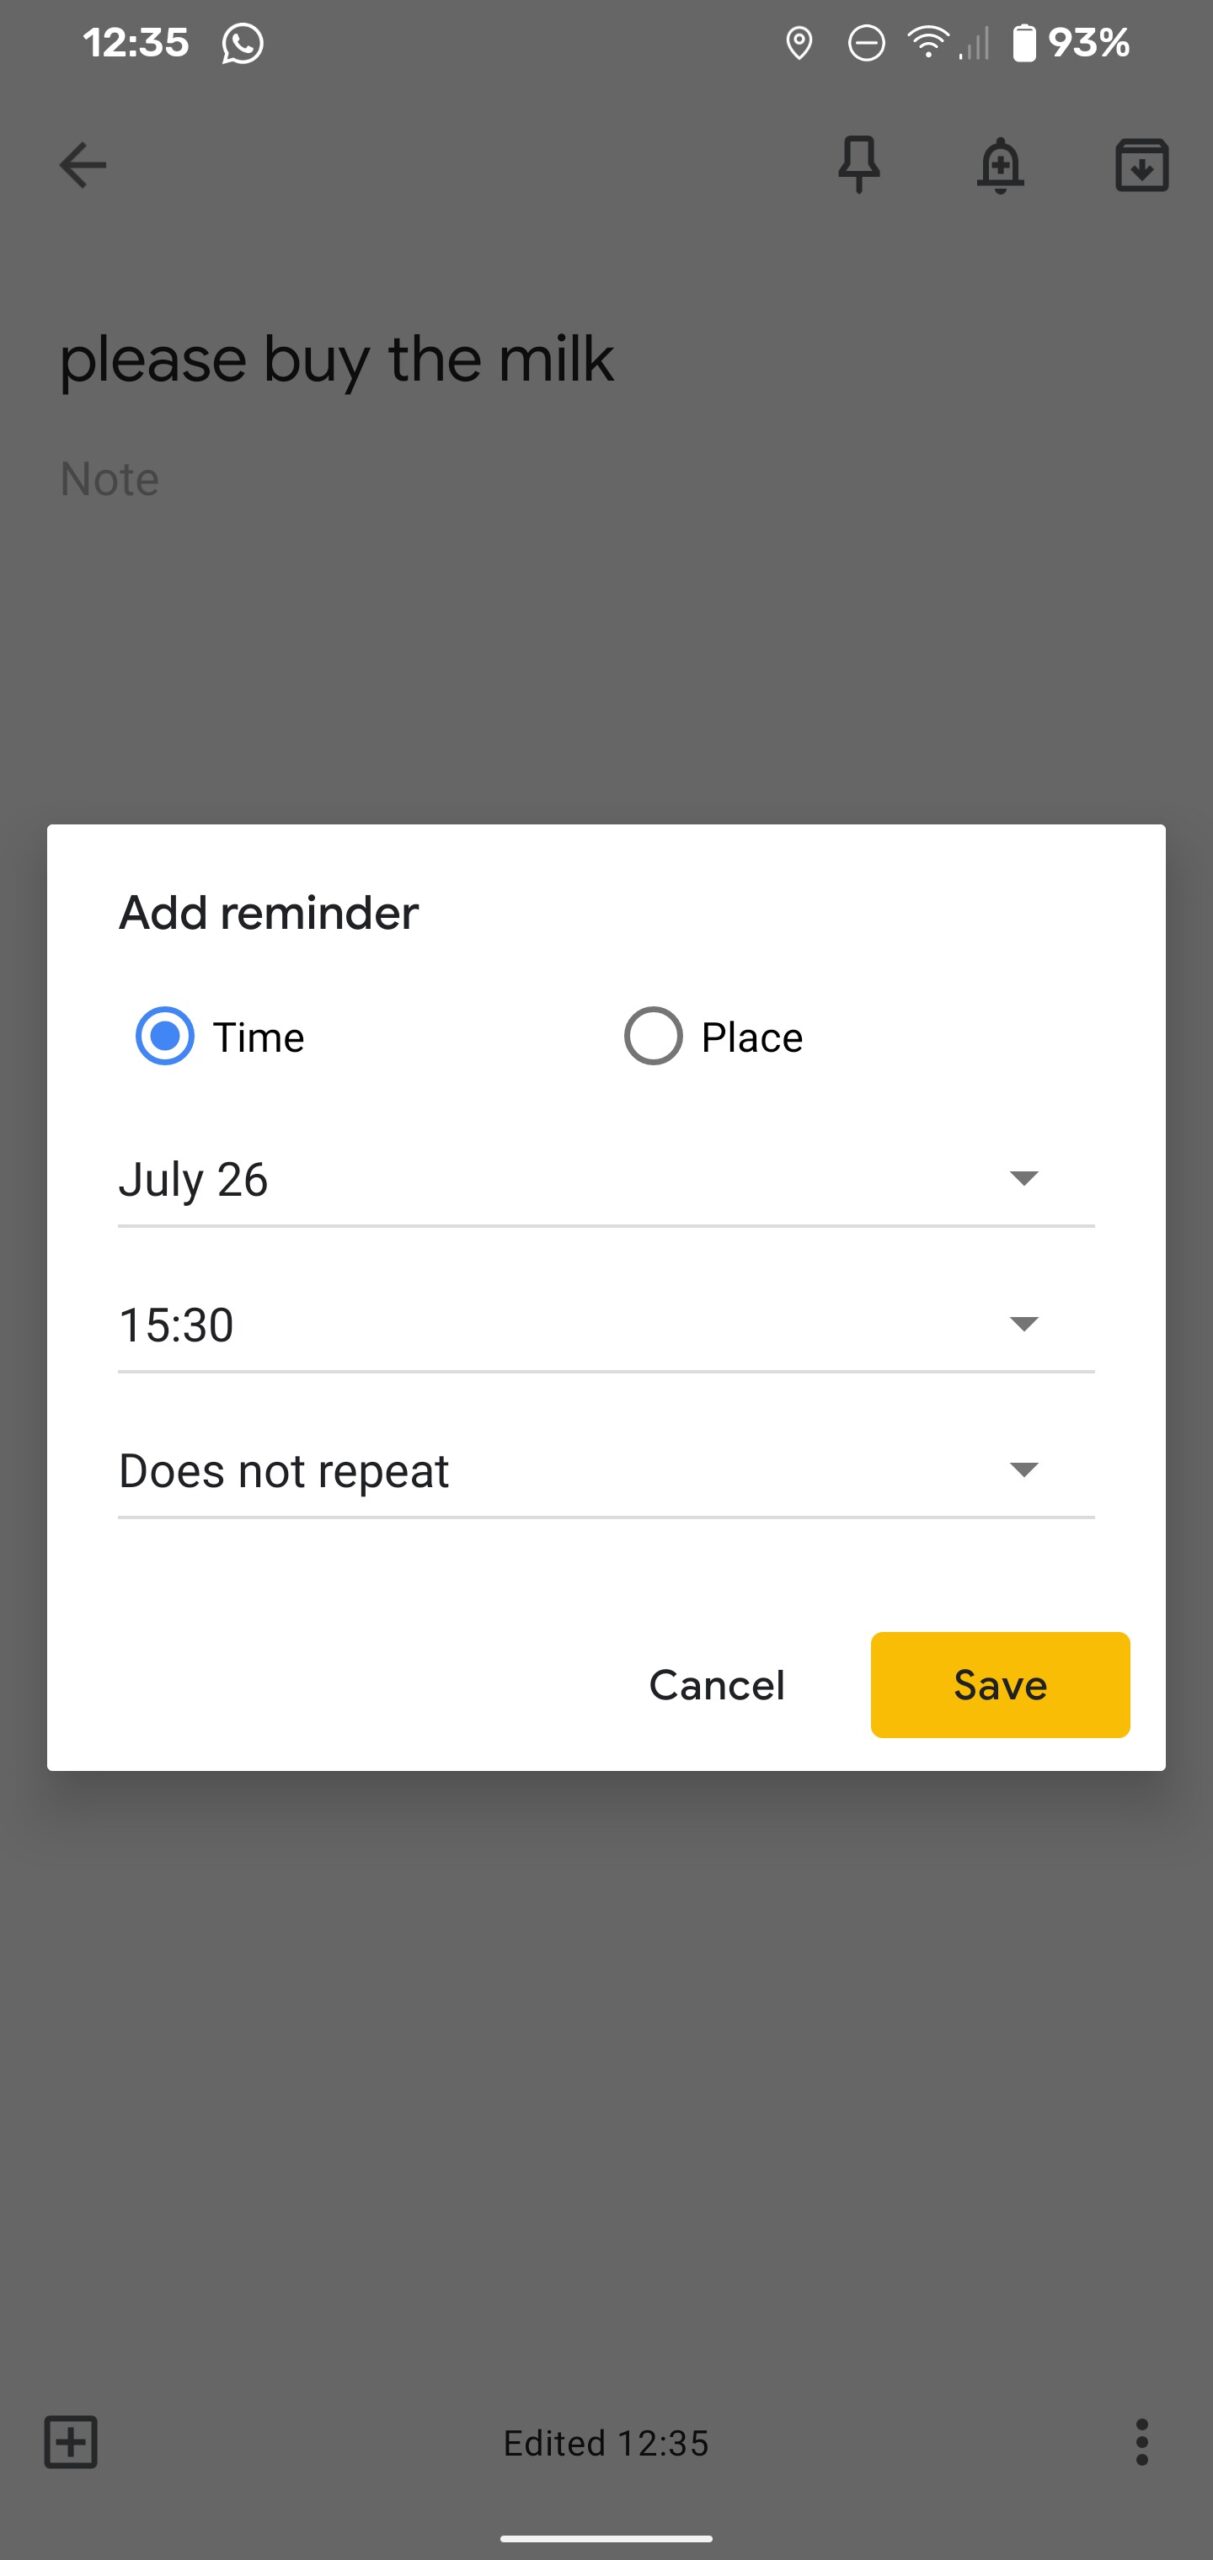Tap the Note text field
The width and height of the screenshot is (1213, 2560).
(x=110, y=479)
